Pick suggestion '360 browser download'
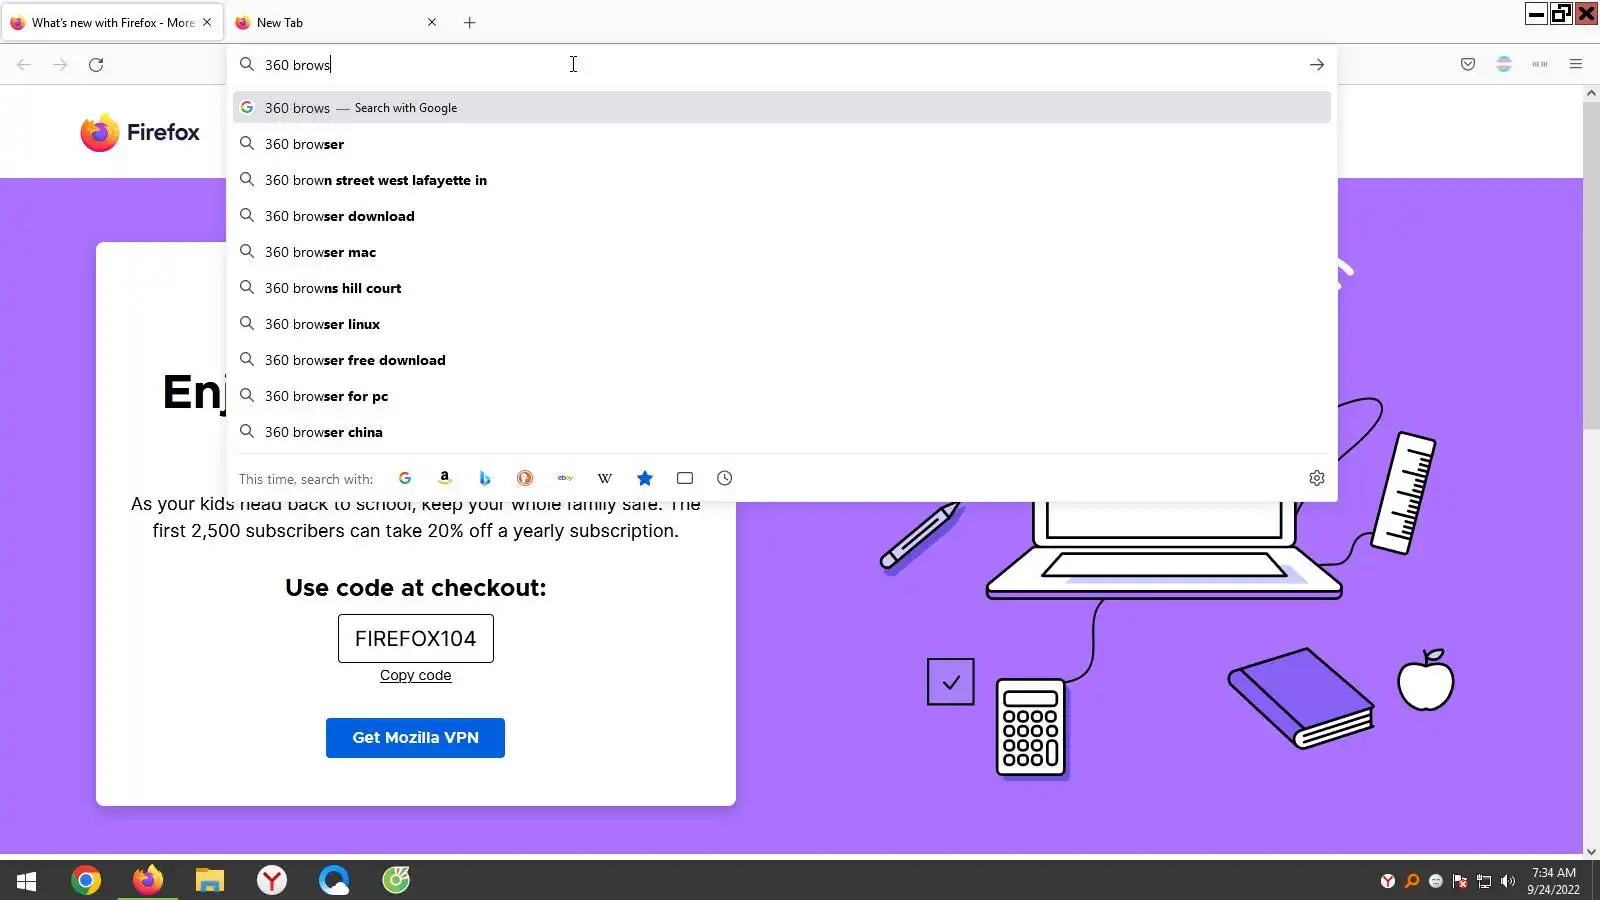Screen dimensions: 1600x900 (782, 216)
